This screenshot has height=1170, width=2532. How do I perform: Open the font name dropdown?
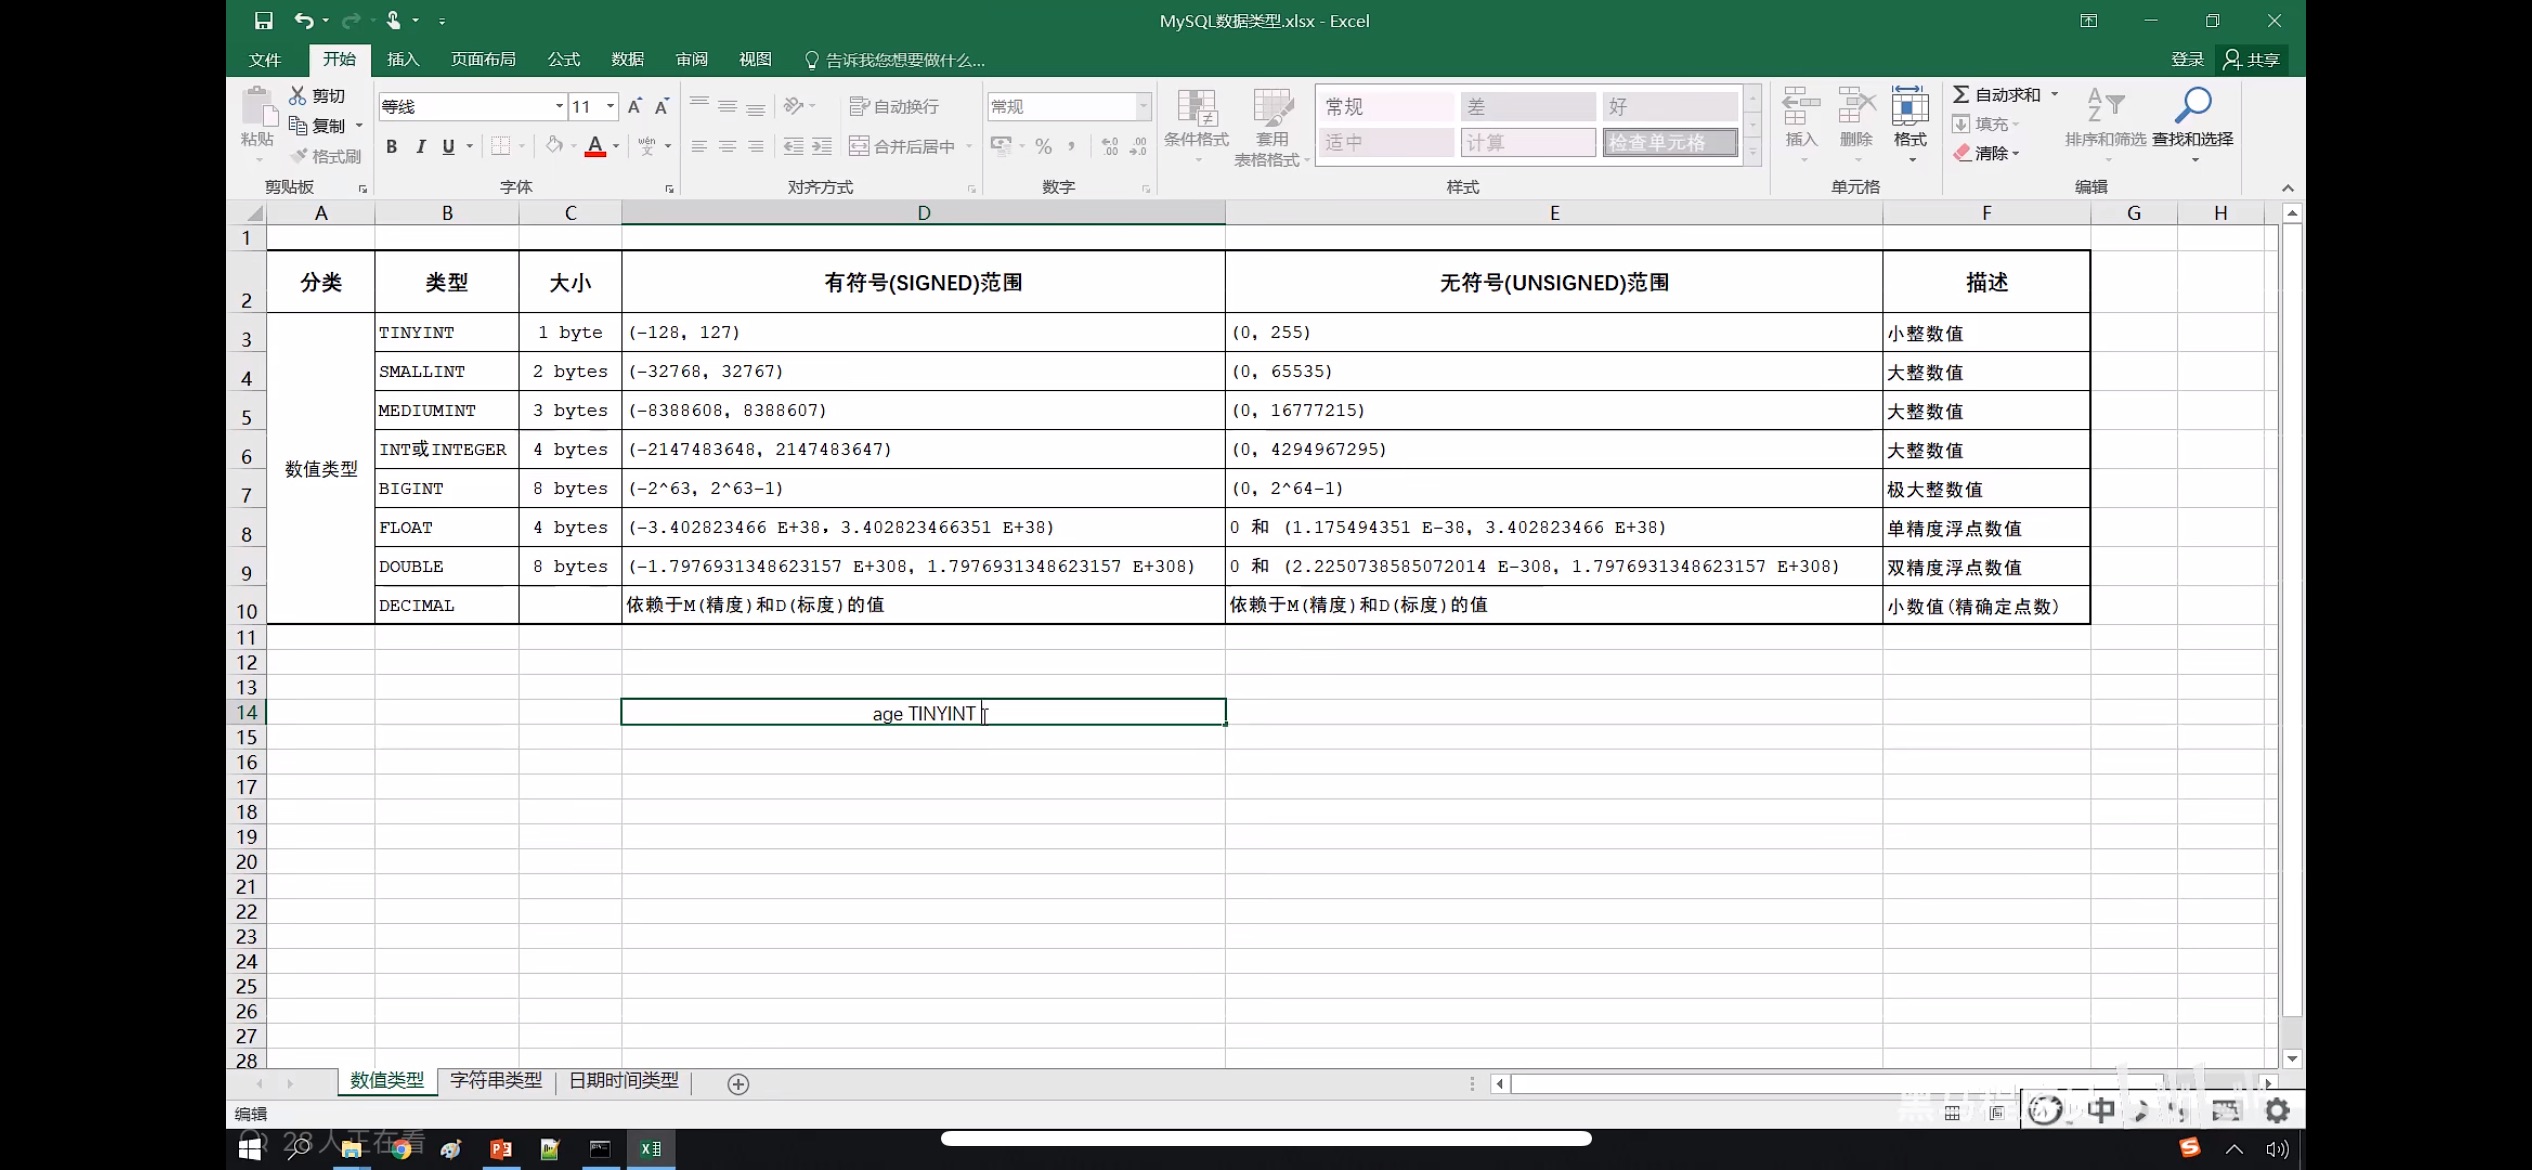pos(557,105)
